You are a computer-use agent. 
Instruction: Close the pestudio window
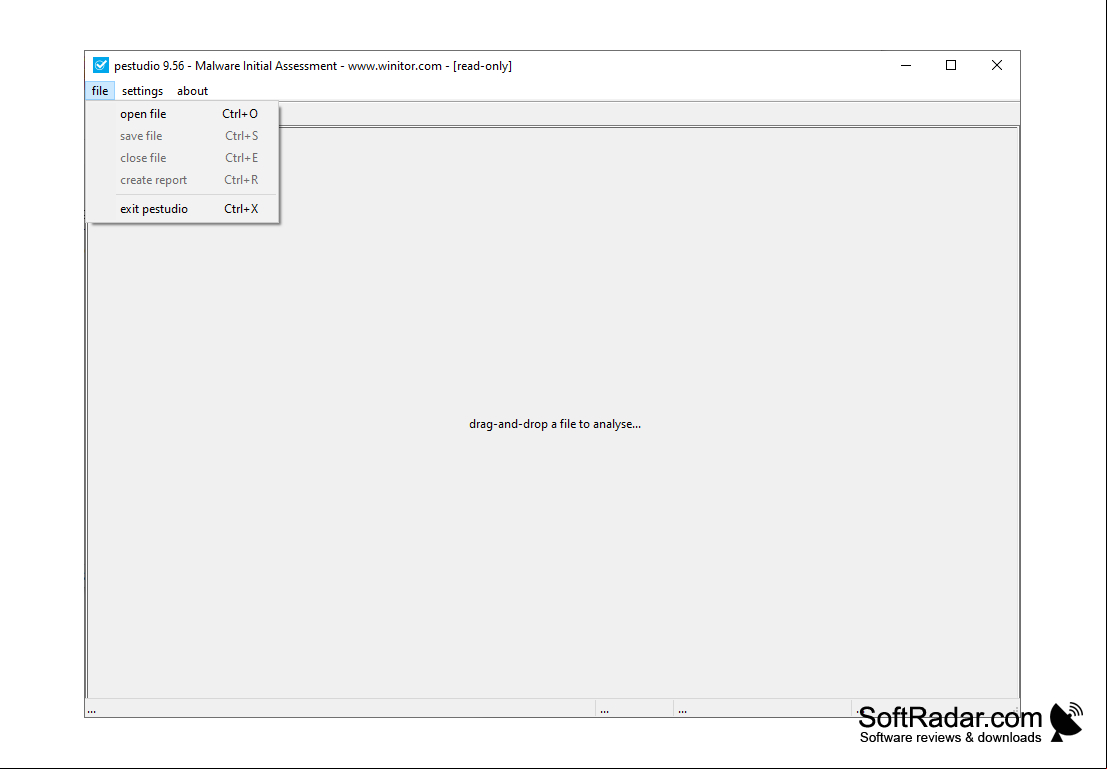coord(997,65)
